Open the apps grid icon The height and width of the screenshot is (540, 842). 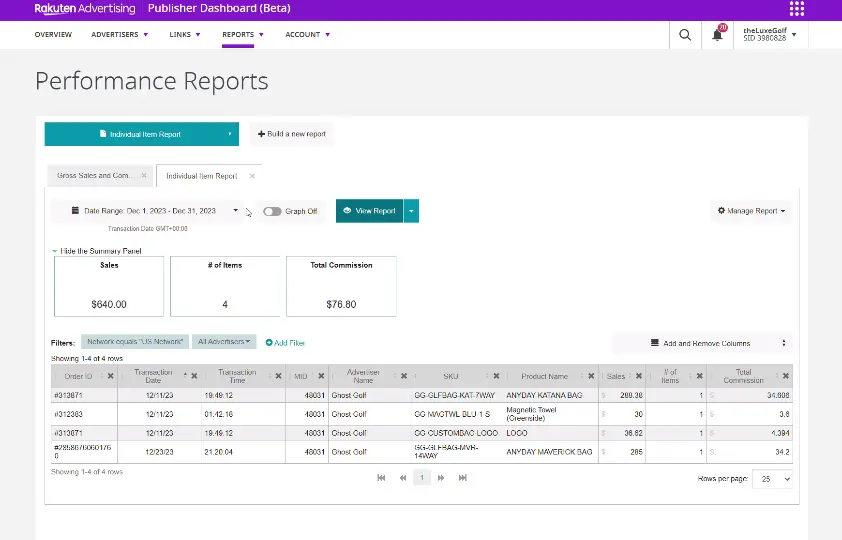point(797,9)
